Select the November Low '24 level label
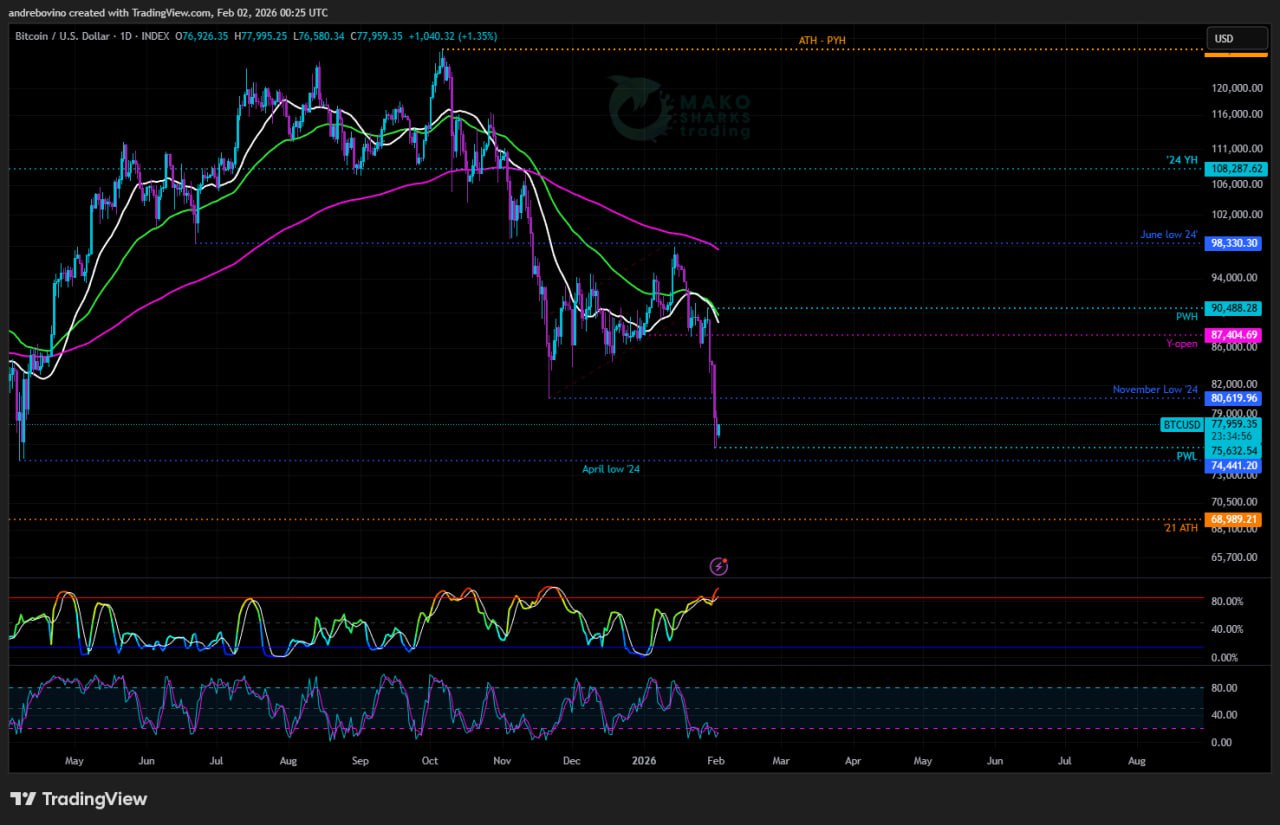The image size is (1280, 825). coord(1155,389)
